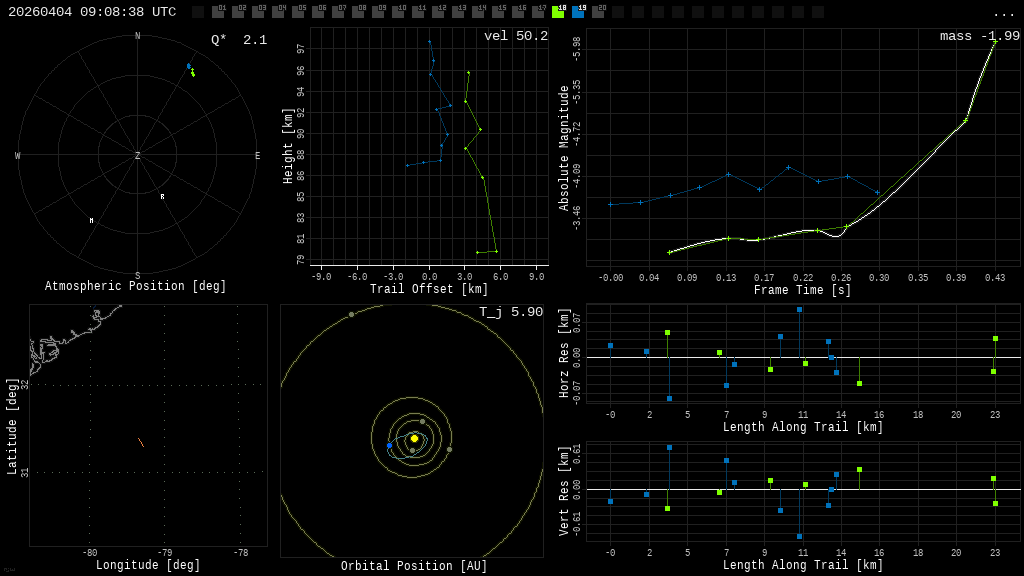Click the timestamp 20260404 09:08:38 UTC
Image resolution: width=1024 pixels, height=576 pixels.
(x=92, y=12)
